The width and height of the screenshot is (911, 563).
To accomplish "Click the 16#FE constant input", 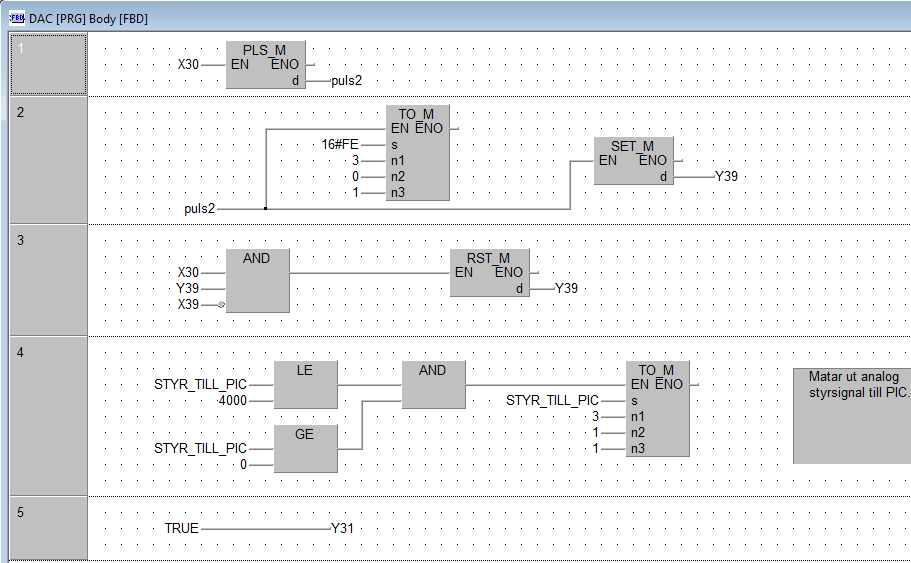I will (339, 145).
